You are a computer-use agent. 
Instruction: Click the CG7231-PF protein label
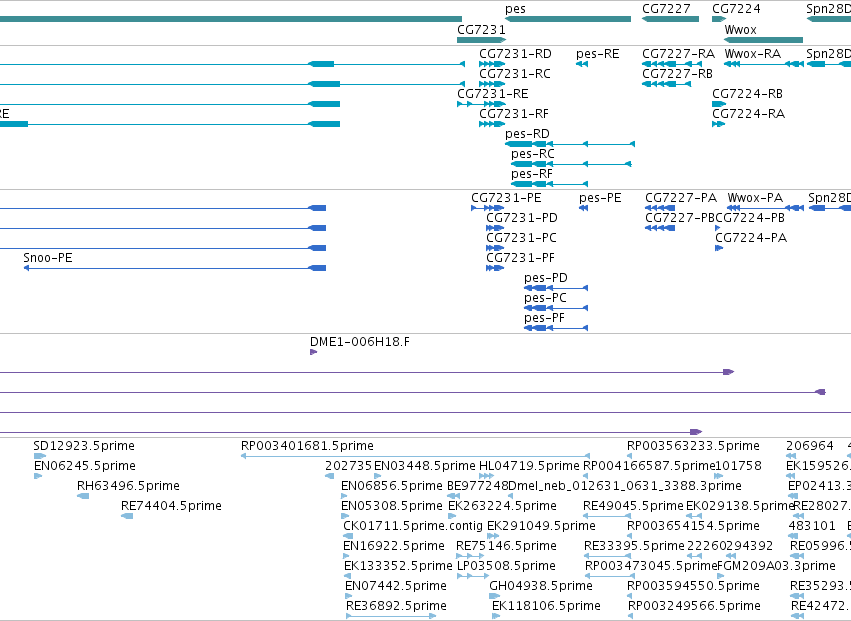tap(520, 259)
